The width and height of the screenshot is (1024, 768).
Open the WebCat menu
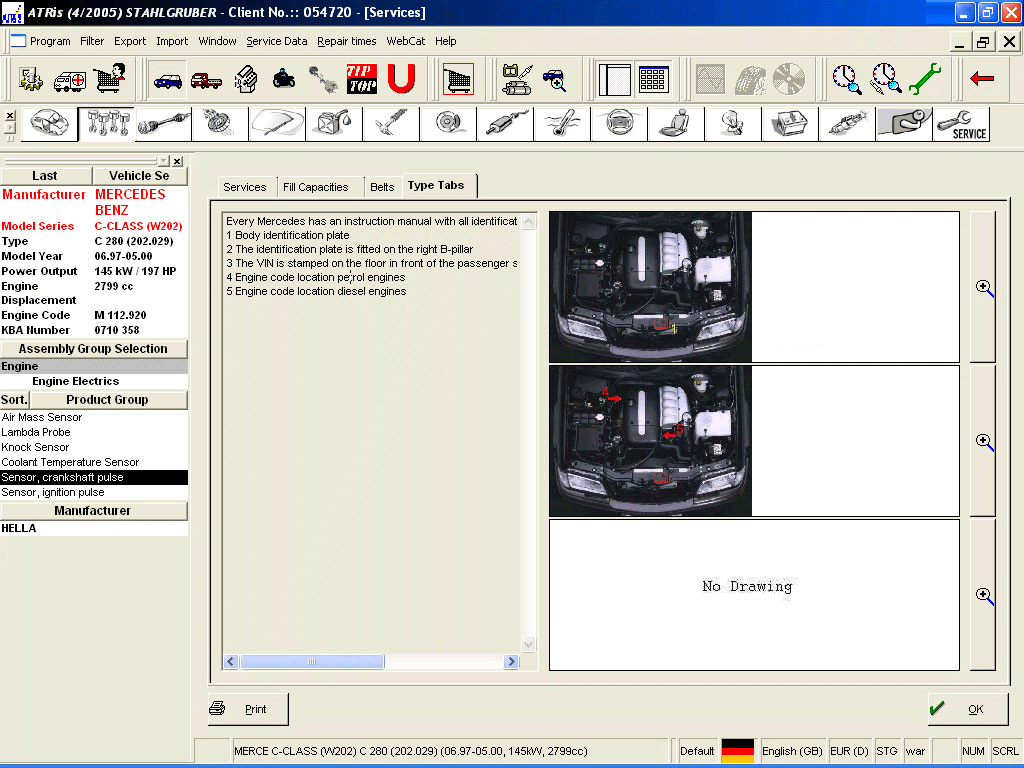(x=406, y=41)
